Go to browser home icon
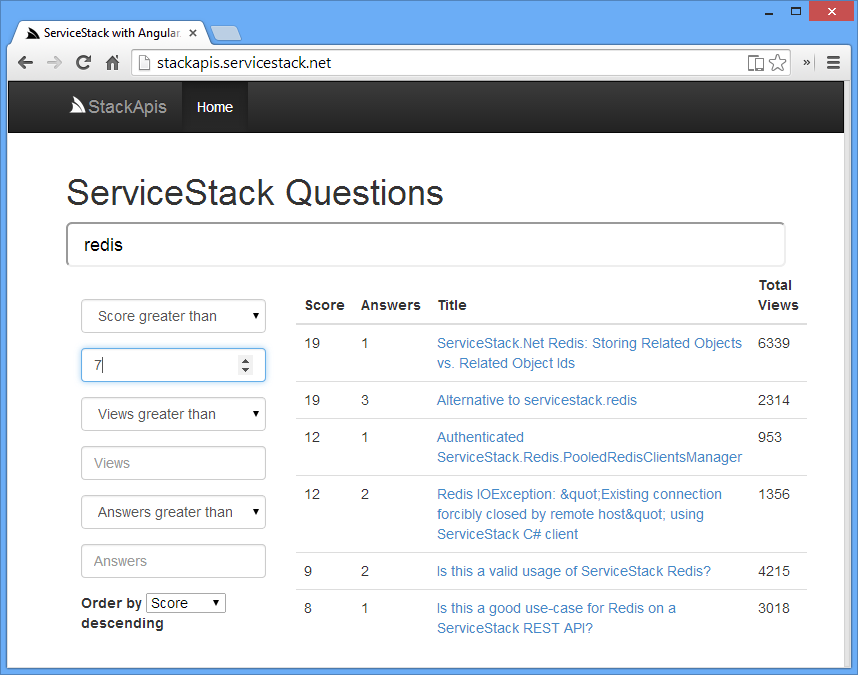 113,63
